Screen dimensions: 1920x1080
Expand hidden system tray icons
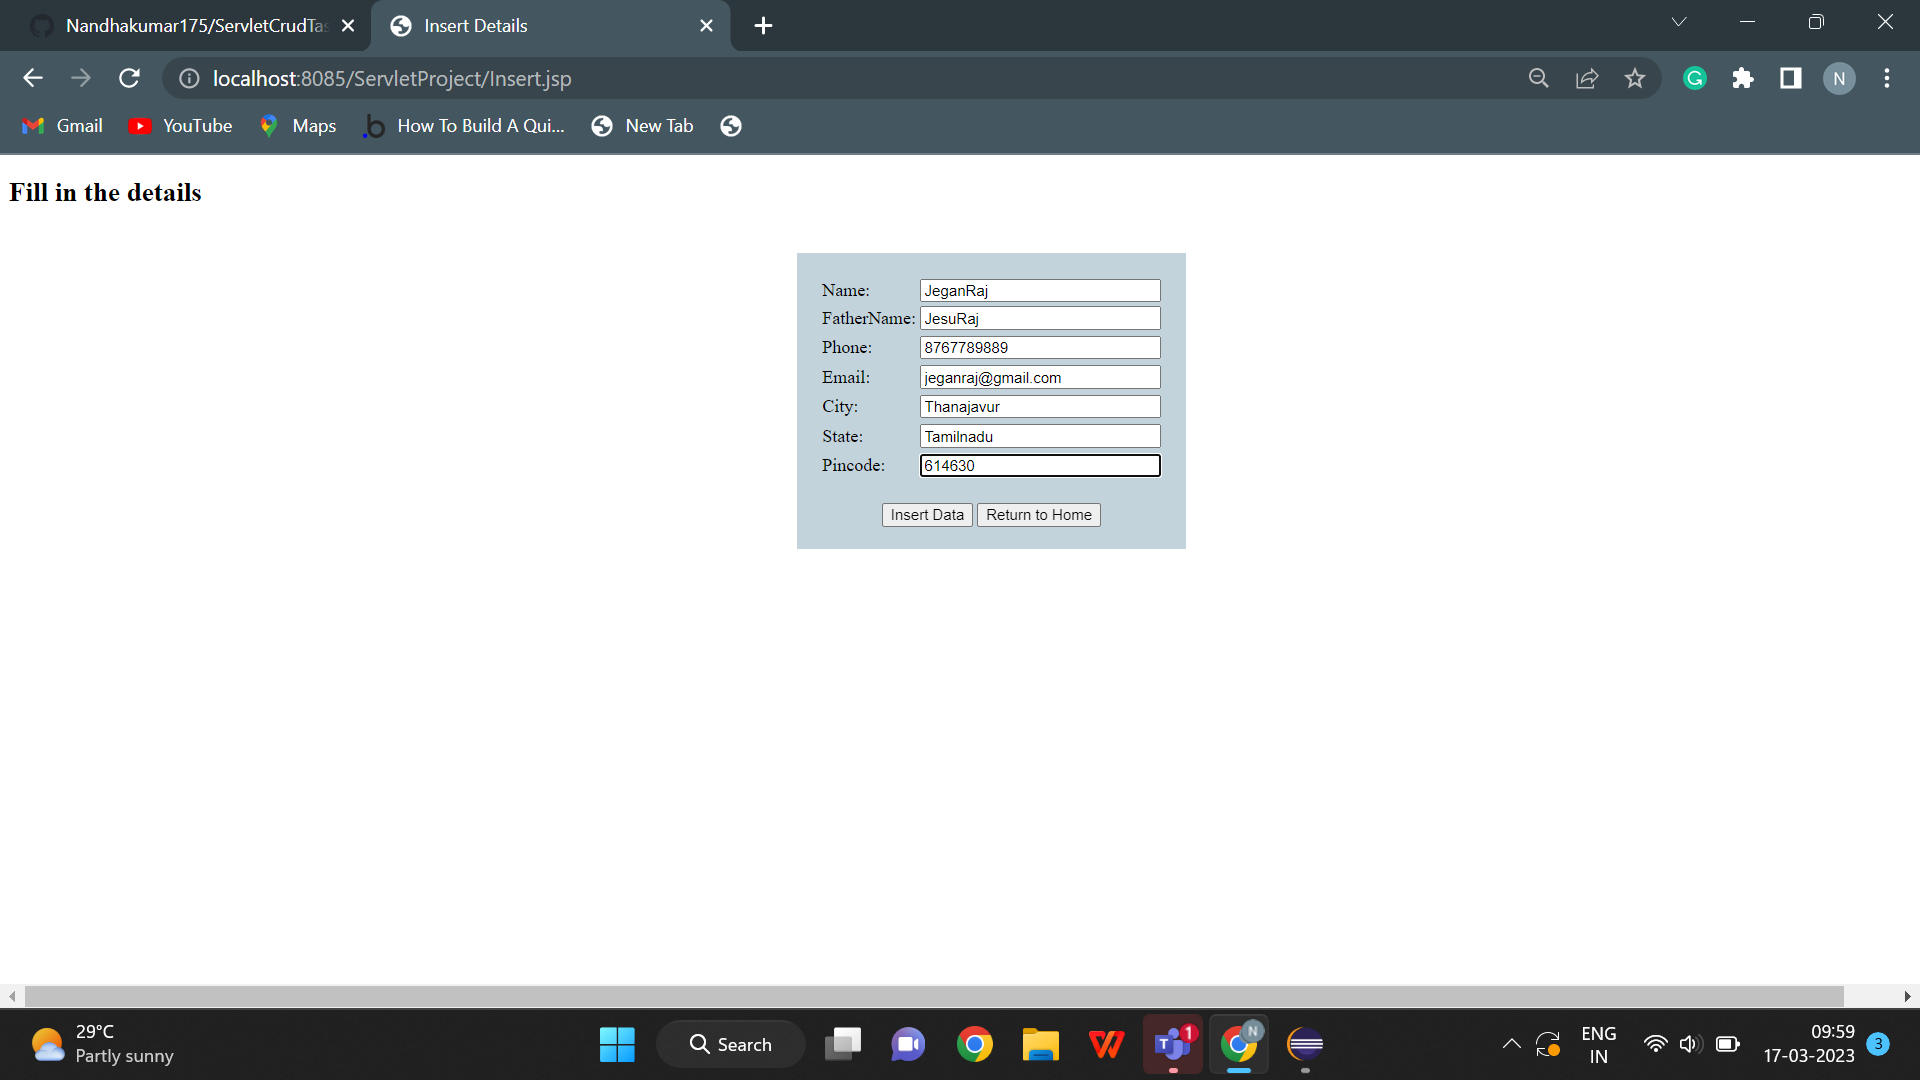[1511, 1043]
